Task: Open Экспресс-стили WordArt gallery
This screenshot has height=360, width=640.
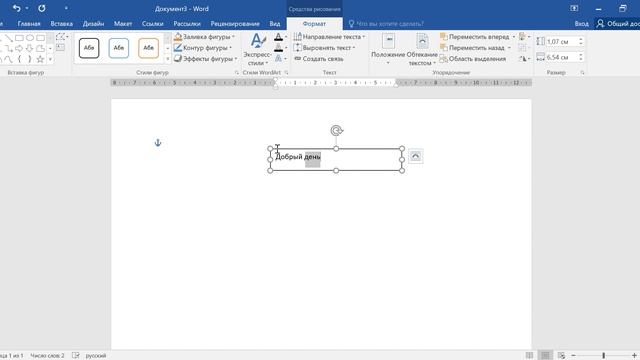Action: 257,49
